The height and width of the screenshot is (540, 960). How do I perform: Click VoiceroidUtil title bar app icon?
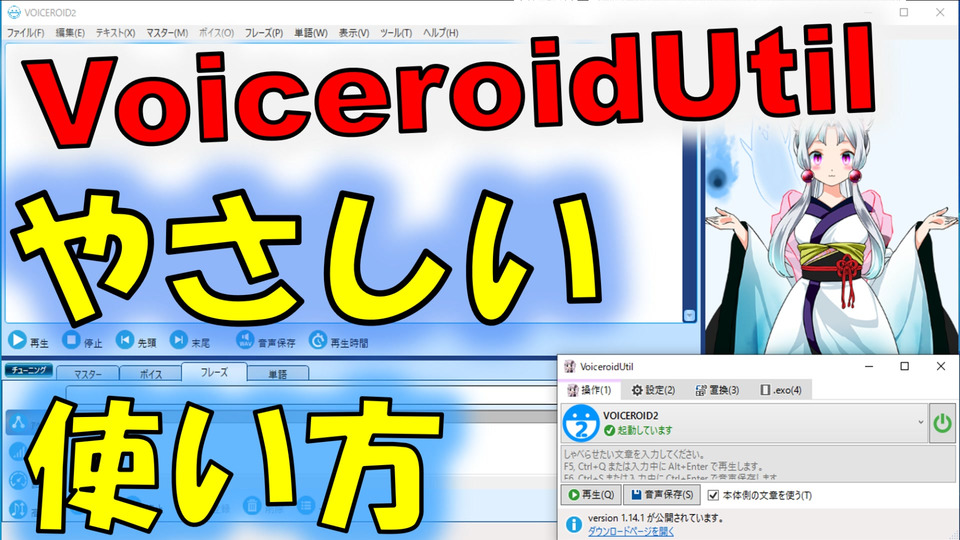click(x=570, y=367)
